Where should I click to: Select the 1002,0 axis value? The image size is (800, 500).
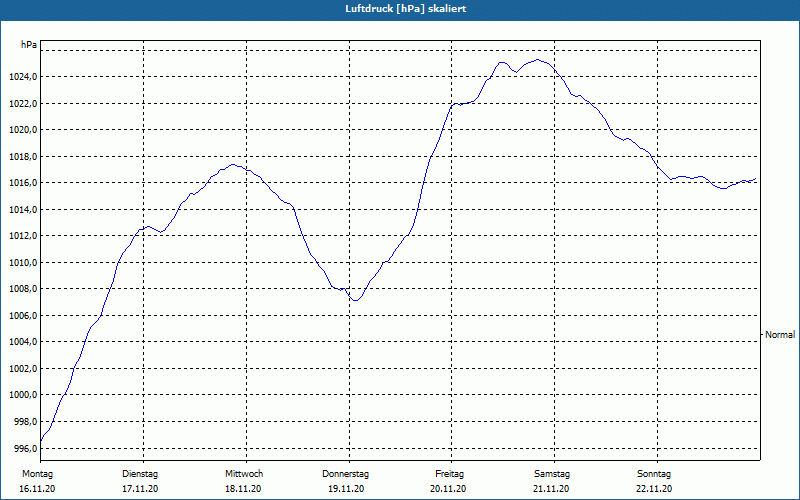[23, 369]
